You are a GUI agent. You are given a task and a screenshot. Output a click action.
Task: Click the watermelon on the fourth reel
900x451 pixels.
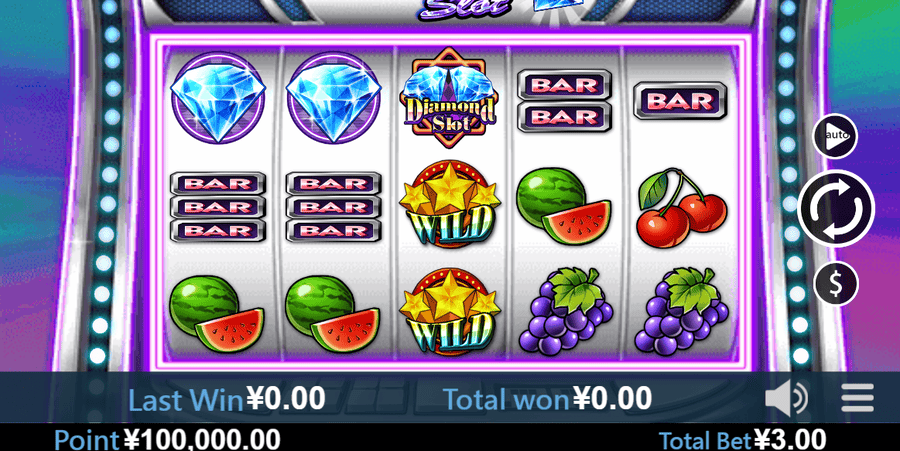click(564, 206)
